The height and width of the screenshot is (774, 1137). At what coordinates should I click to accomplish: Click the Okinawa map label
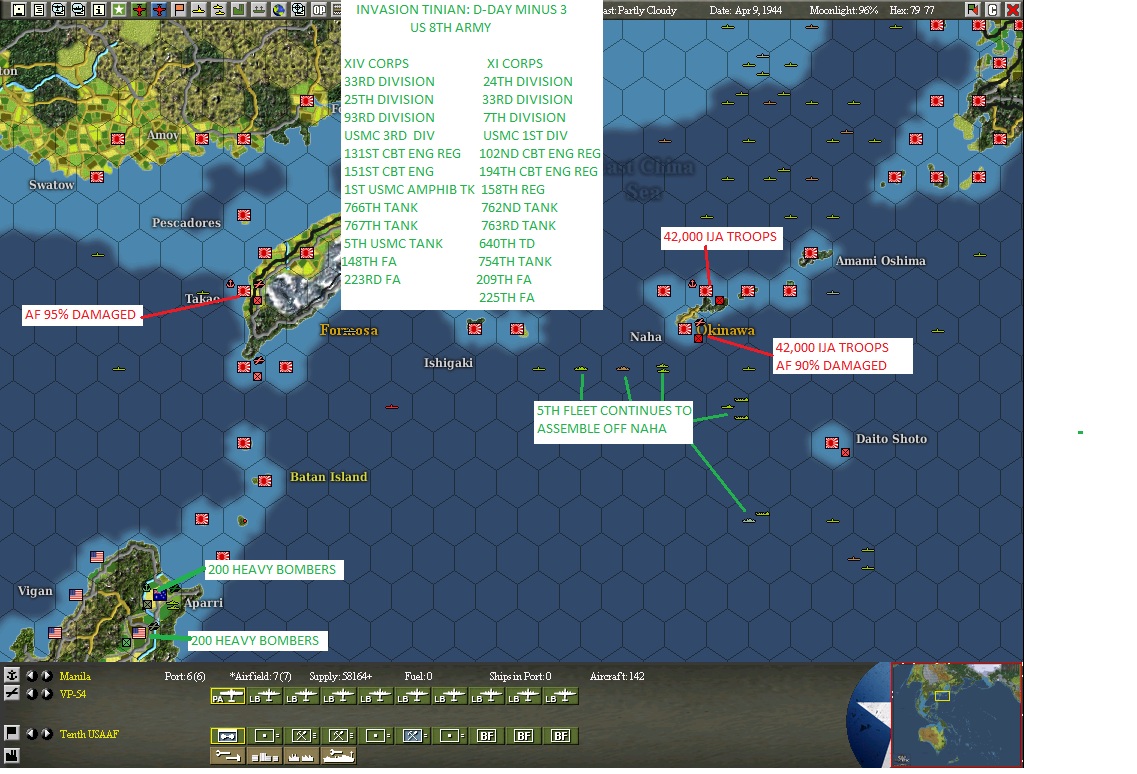tap(726, 330)
